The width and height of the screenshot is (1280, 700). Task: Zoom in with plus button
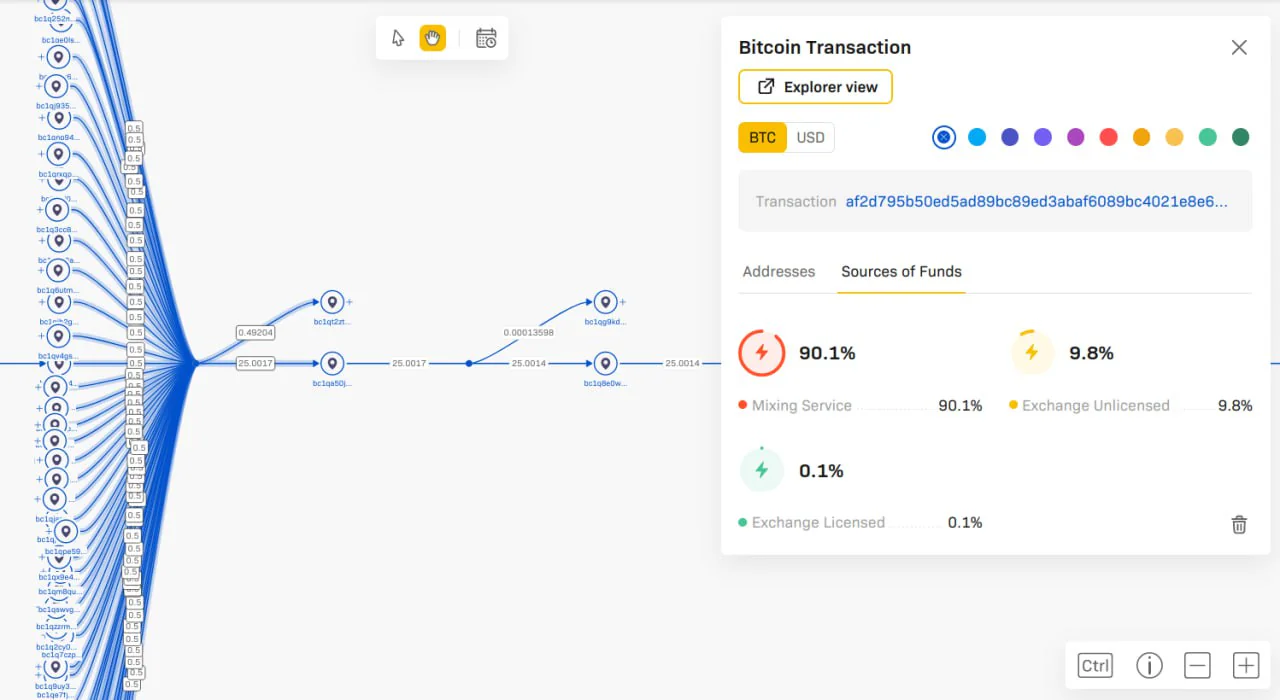[1245, 666]
